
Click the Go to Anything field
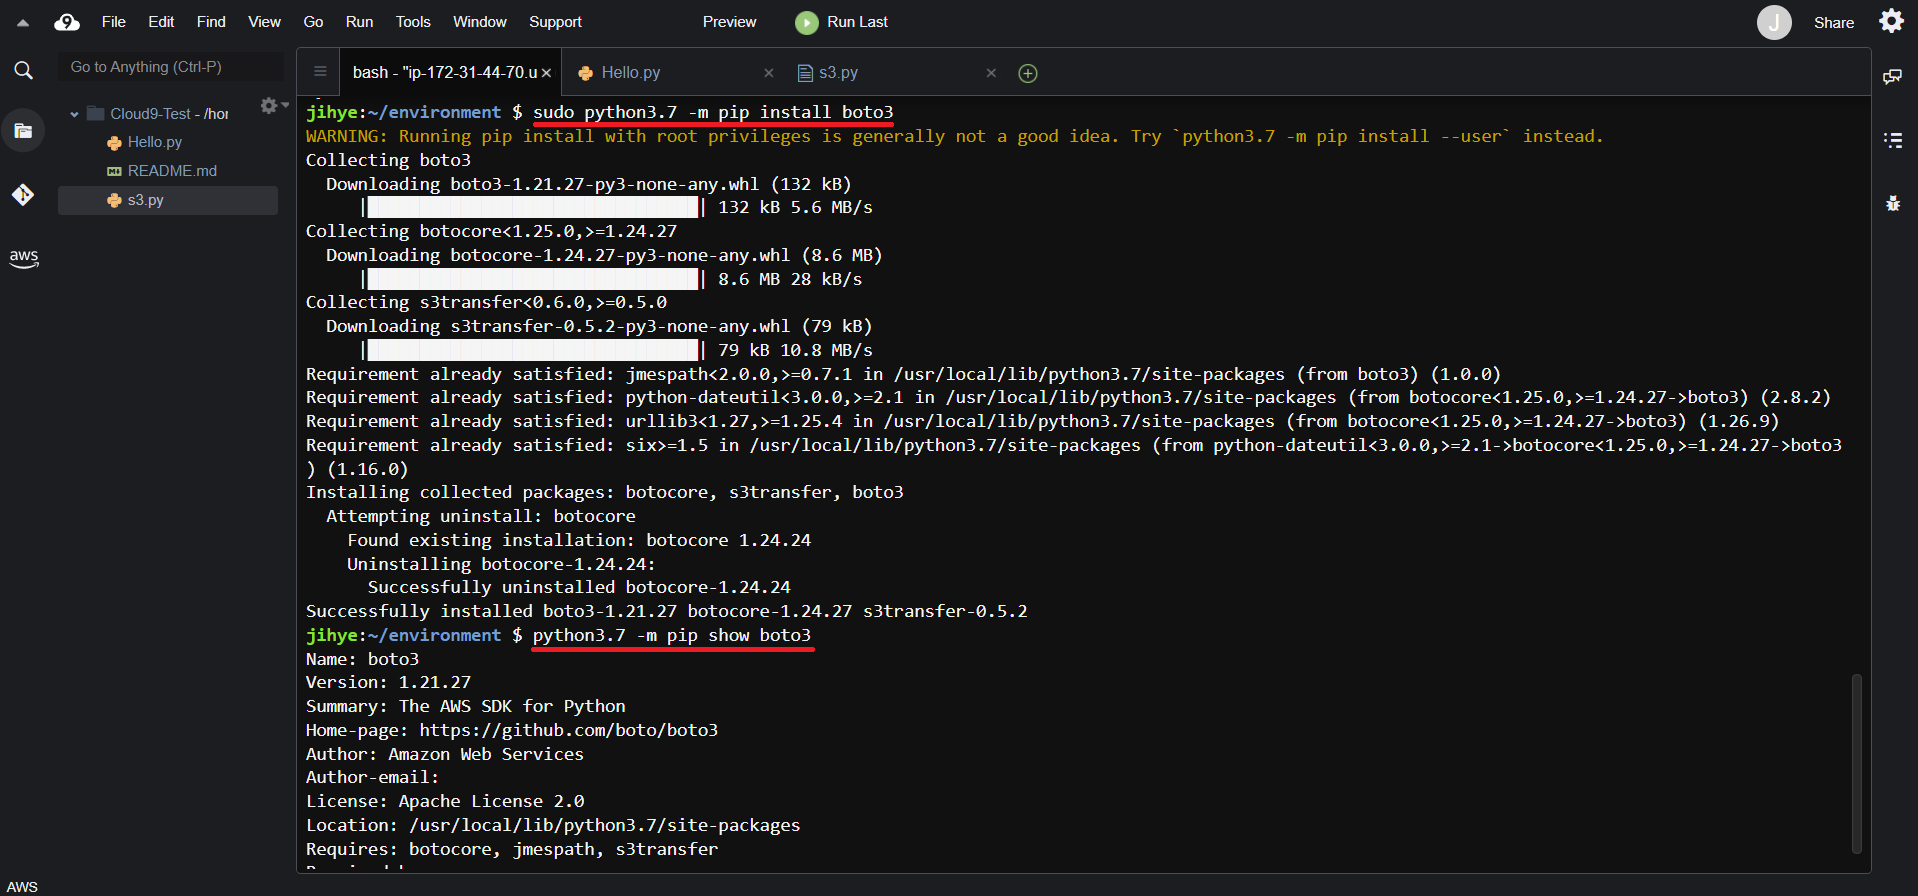[x=170, y=67]
